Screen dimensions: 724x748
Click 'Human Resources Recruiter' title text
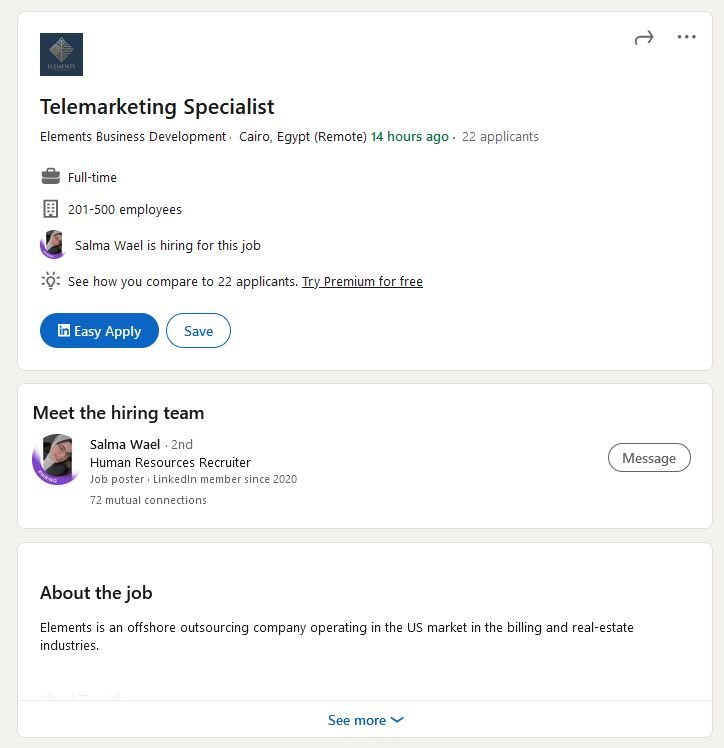click(170, 463)
